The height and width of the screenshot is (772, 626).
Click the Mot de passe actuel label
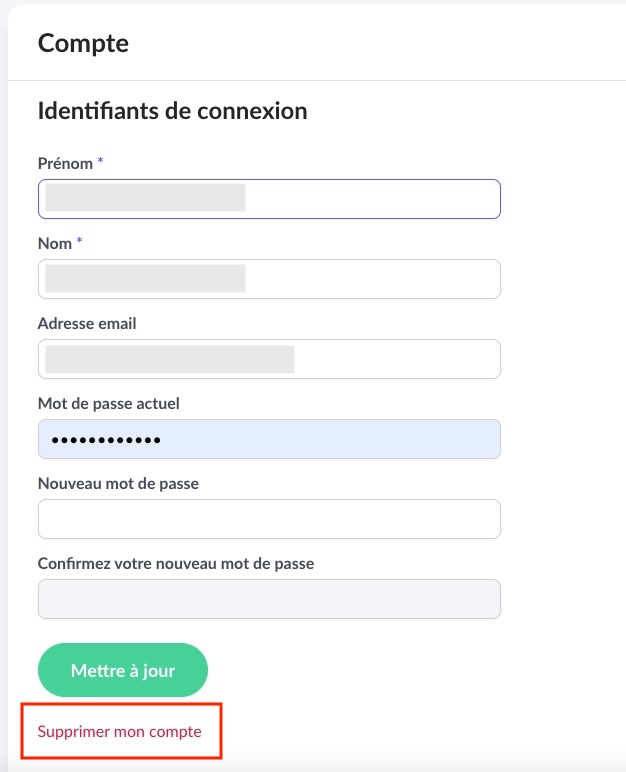click(x=108, y=403)
